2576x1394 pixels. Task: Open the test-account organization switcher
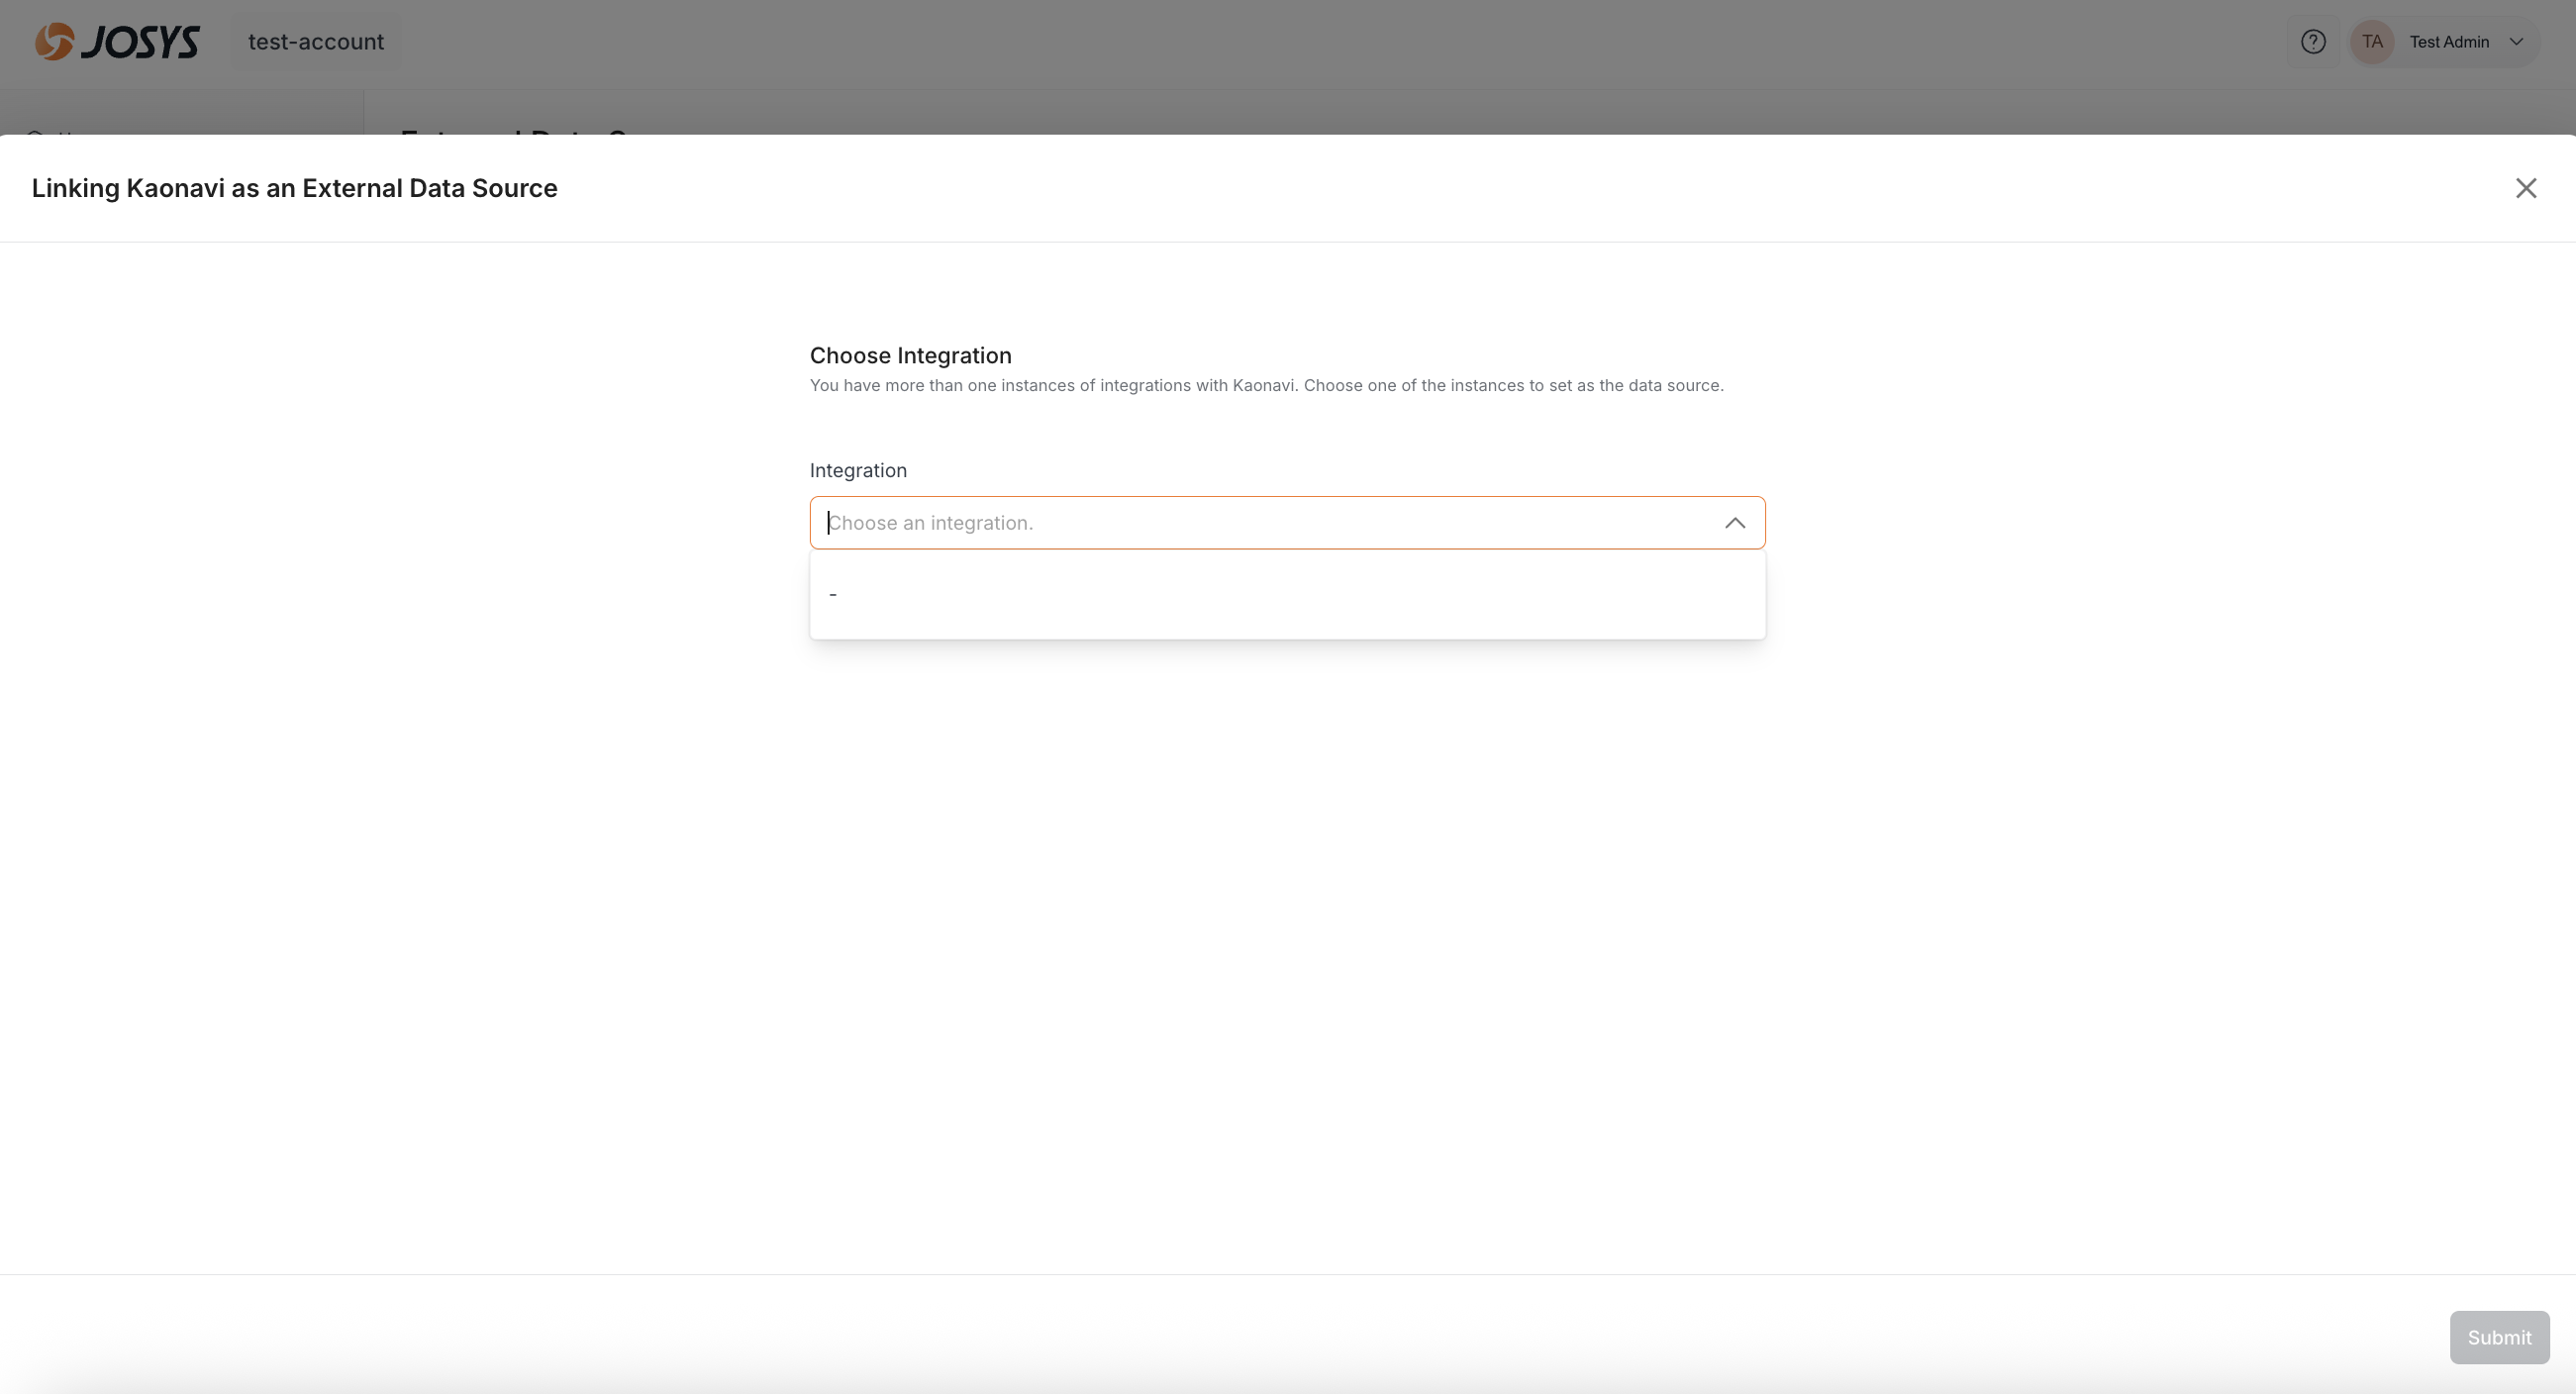click(316, 42)
